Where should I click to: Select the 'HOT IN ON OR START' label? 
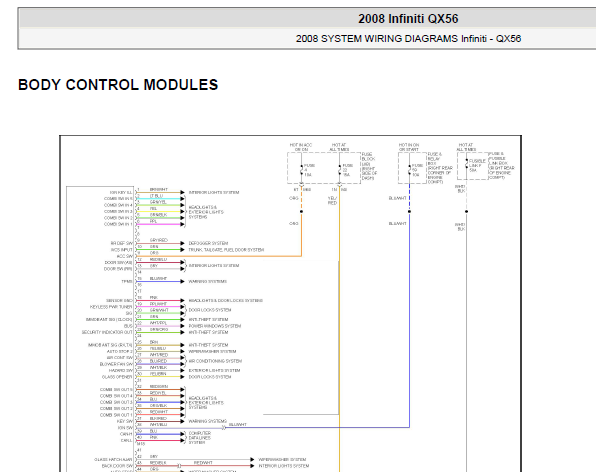[x=409, y=147]
